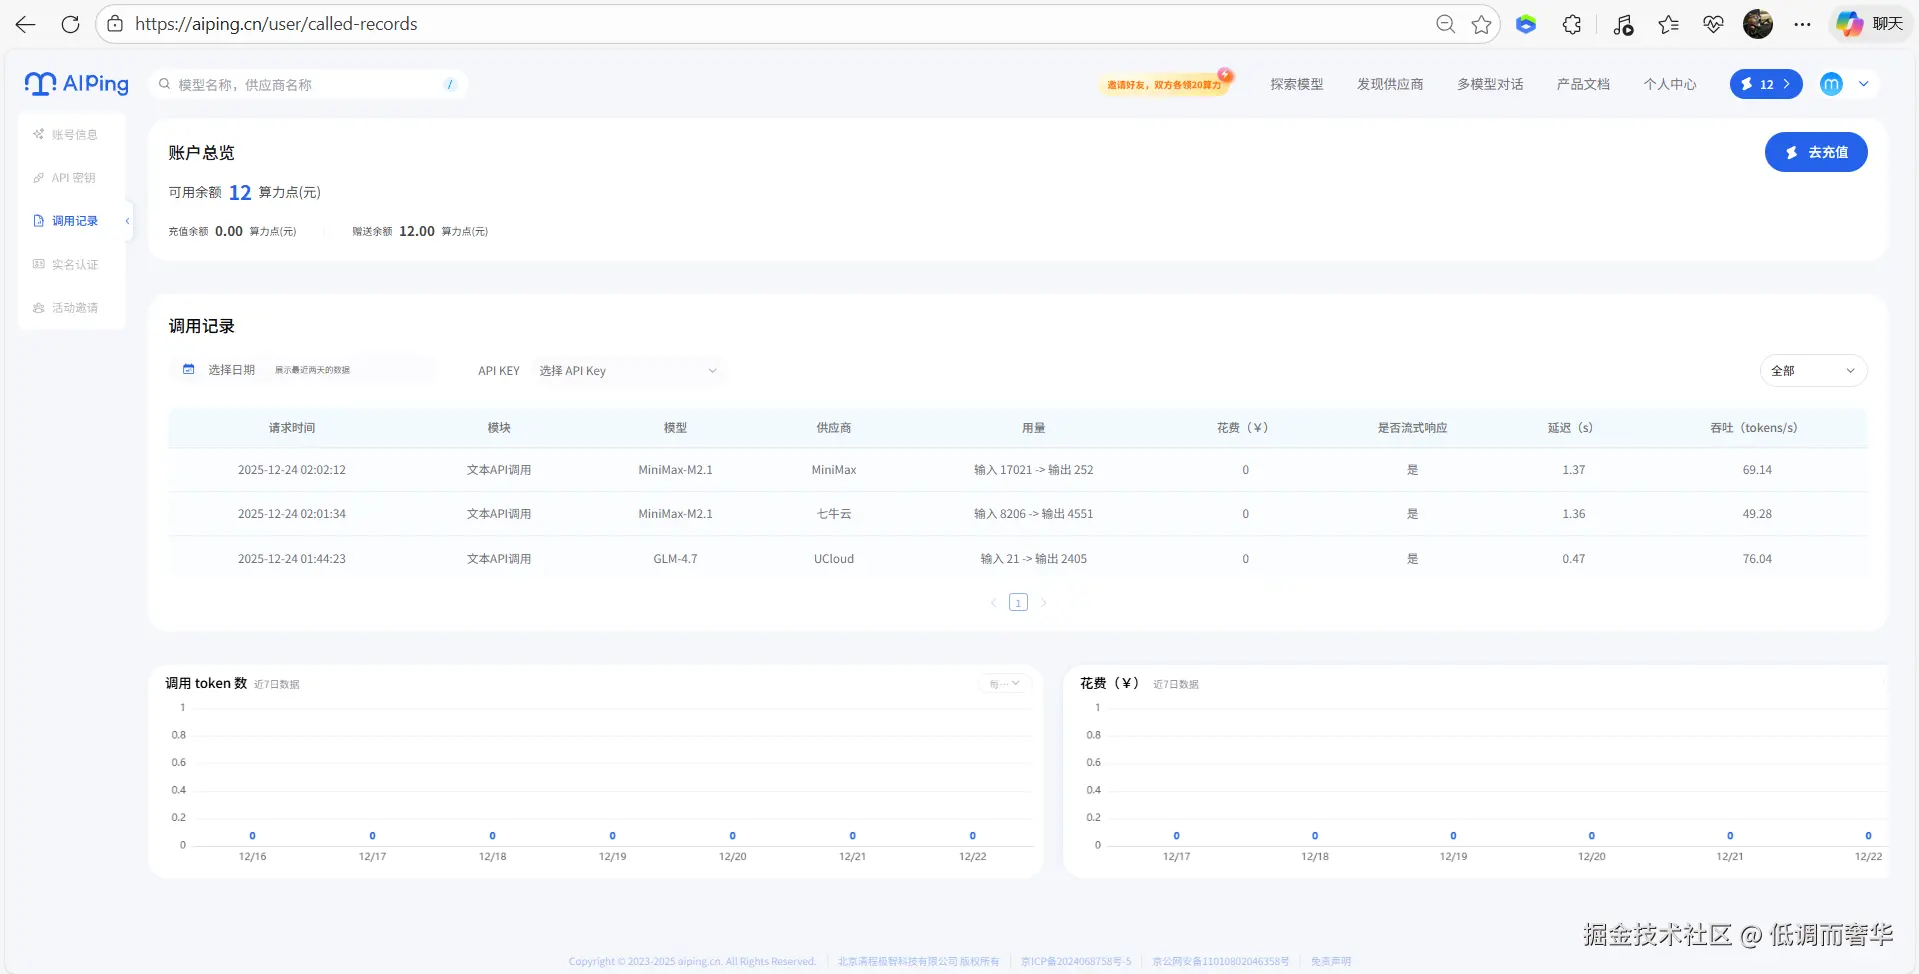Open the 全部 filter dropdown
Viewport: 1919px width, 974px height.
tap(1813, 370)
